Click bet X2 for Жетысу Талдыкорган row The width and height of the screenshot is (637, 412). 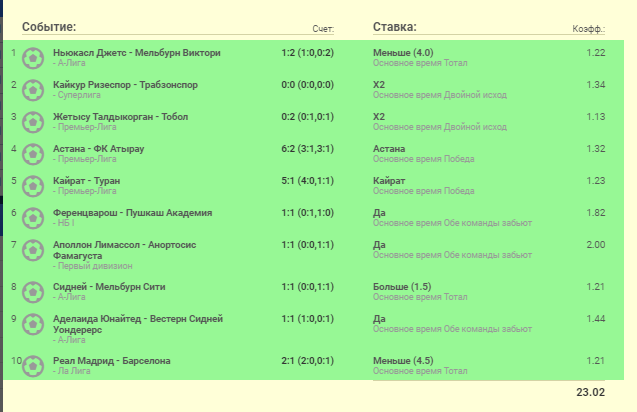pyautogui.click(x=379, y=117)
